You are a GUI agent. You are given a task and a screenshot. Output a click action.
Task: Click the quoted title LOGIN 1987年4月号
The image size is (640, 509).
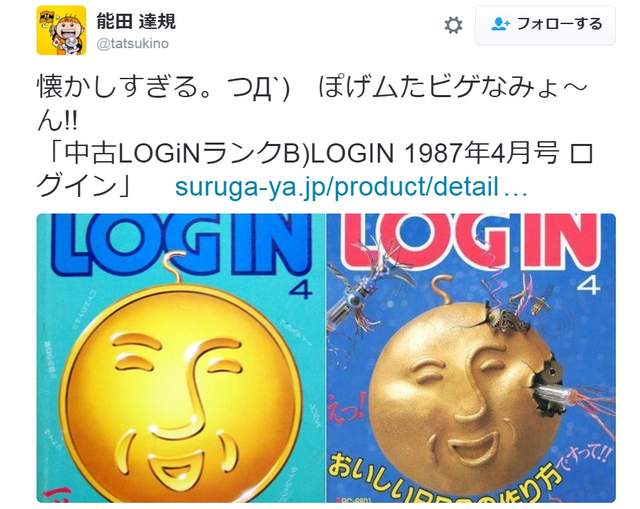436,154
